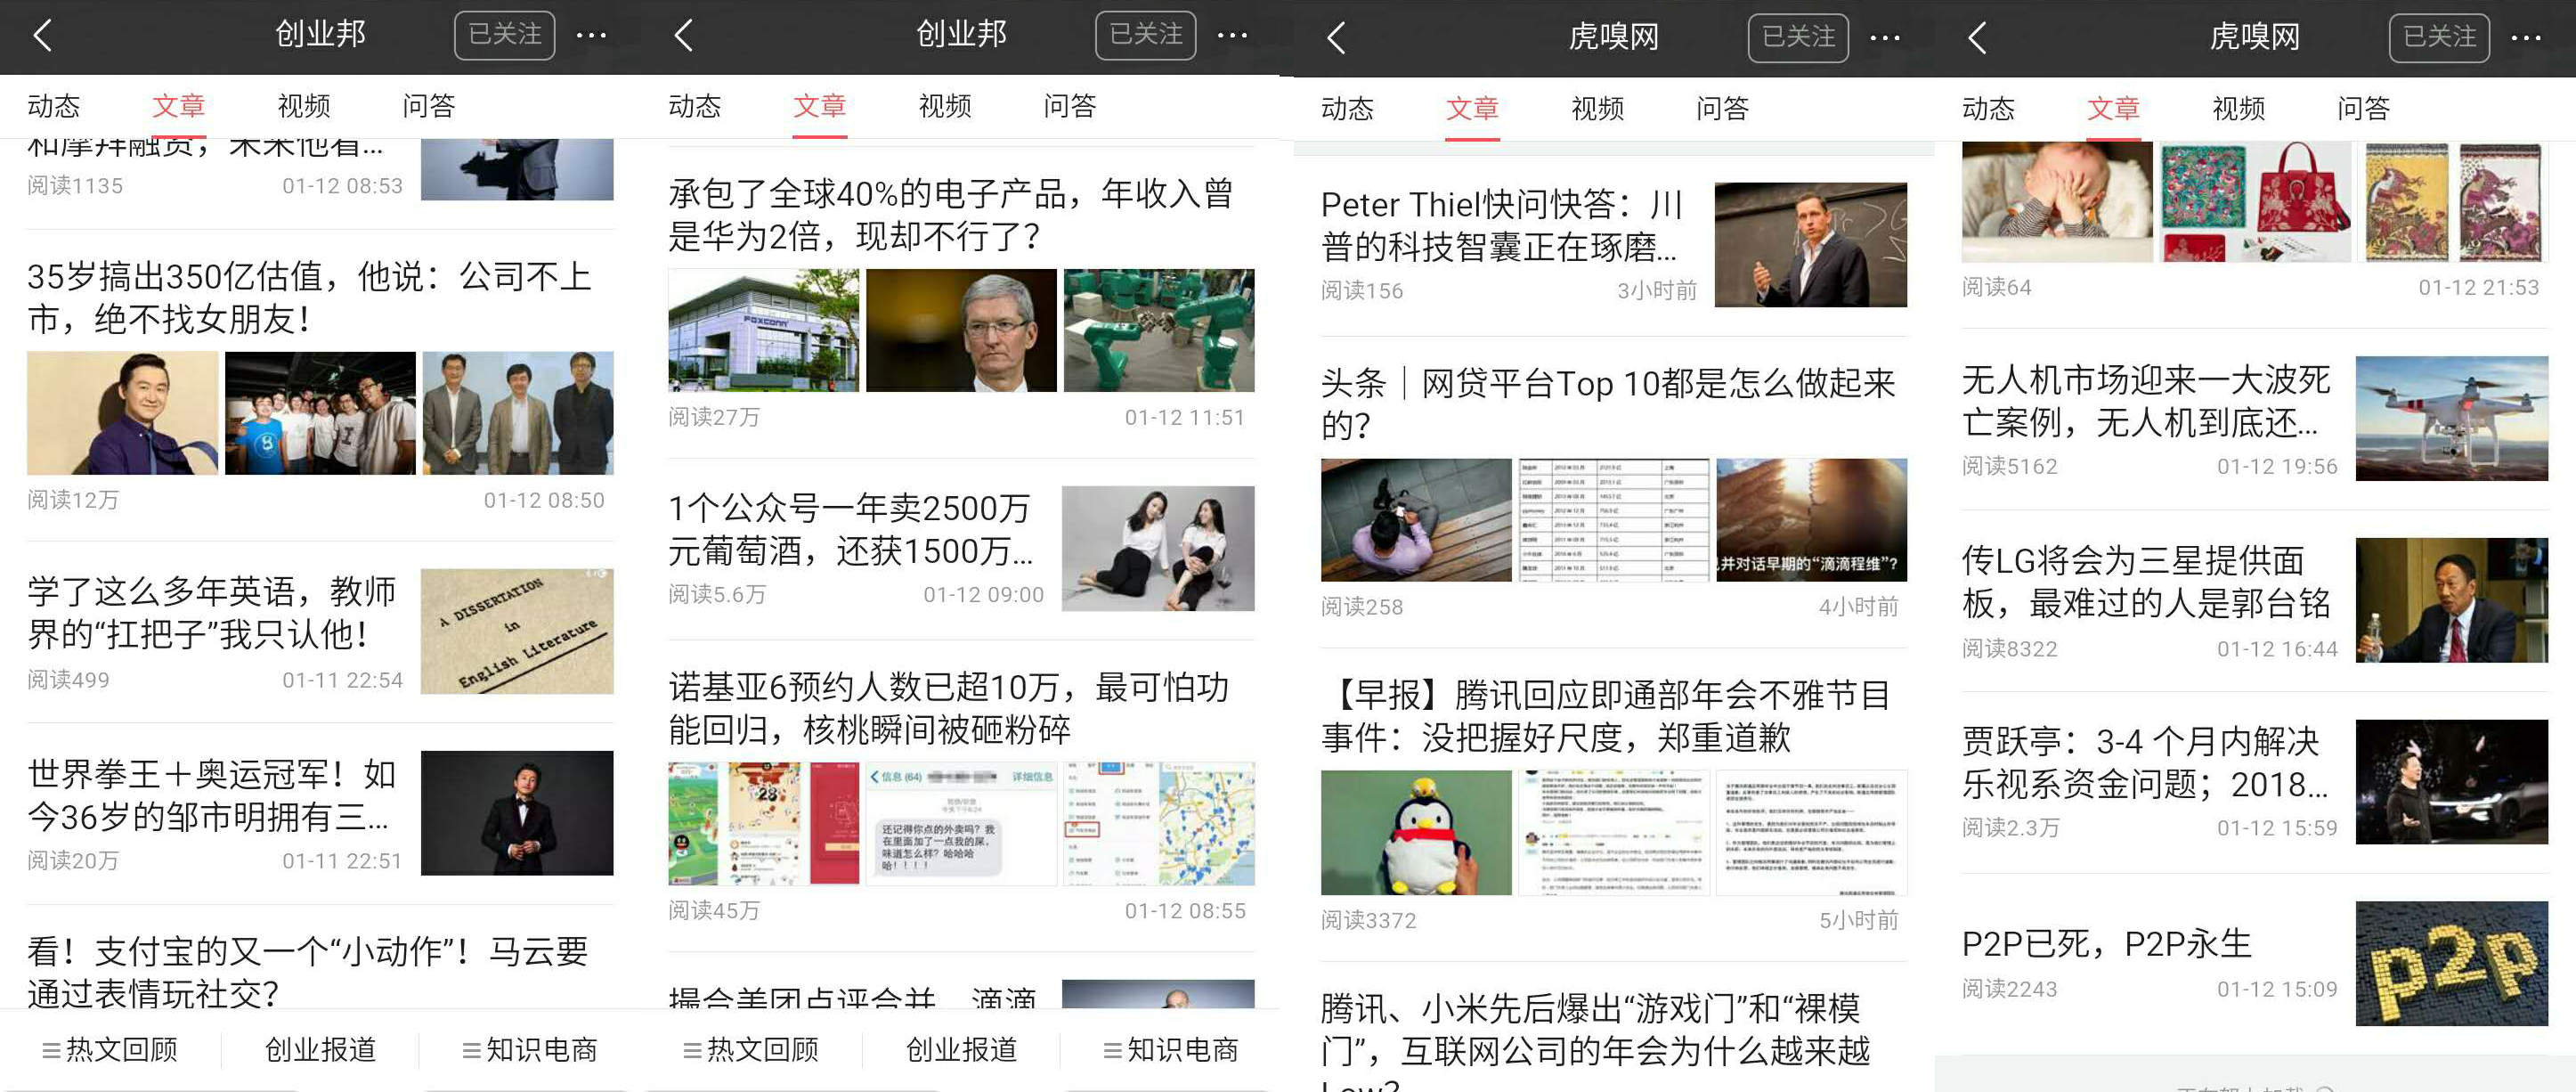Toggle 已关注 in first 创业邦 panel

[505, 36]
